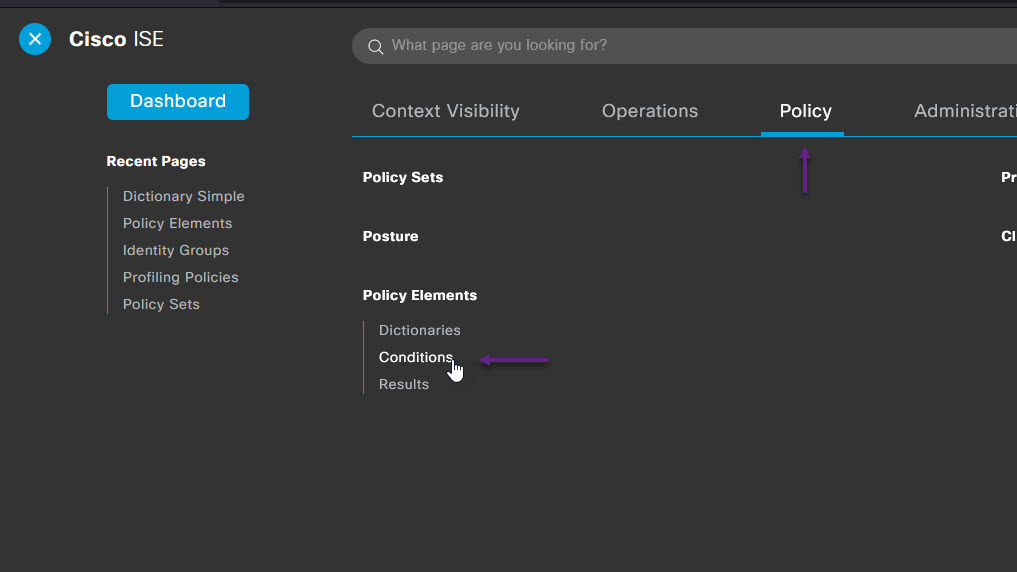
Task: Open the Posture menu heading
Action: point(390,236)
